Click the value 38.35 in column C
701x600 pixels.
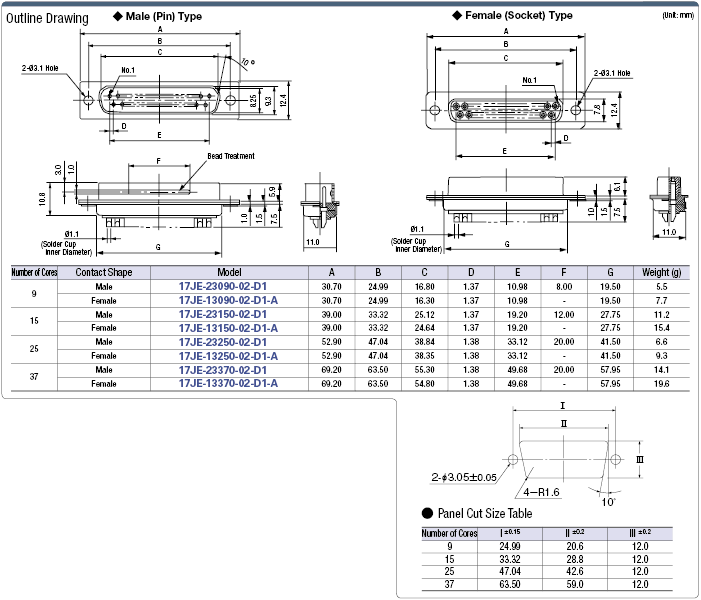pyautogui.click(x=424, y=356)
